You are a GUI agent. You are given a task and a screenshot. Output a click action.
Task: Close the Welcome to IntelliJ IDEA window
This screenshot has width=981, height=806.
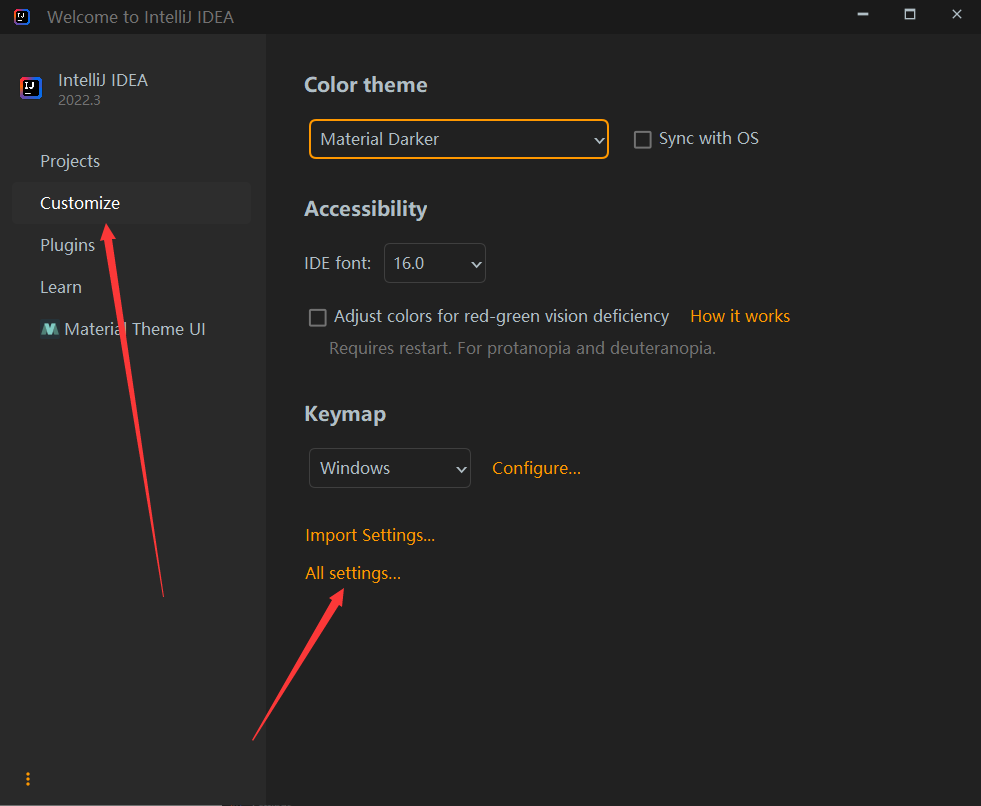tap(957, 14)
